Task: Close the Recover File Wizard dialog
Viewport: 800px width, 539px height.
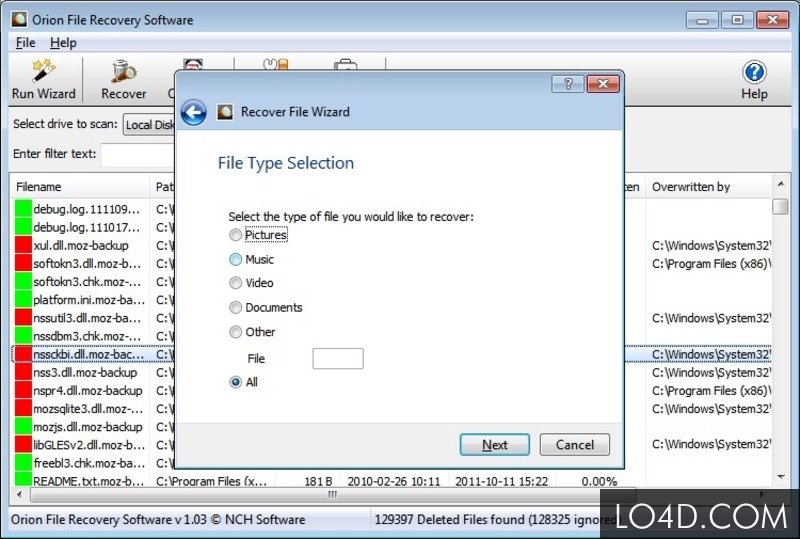Action: click(603, 84)
